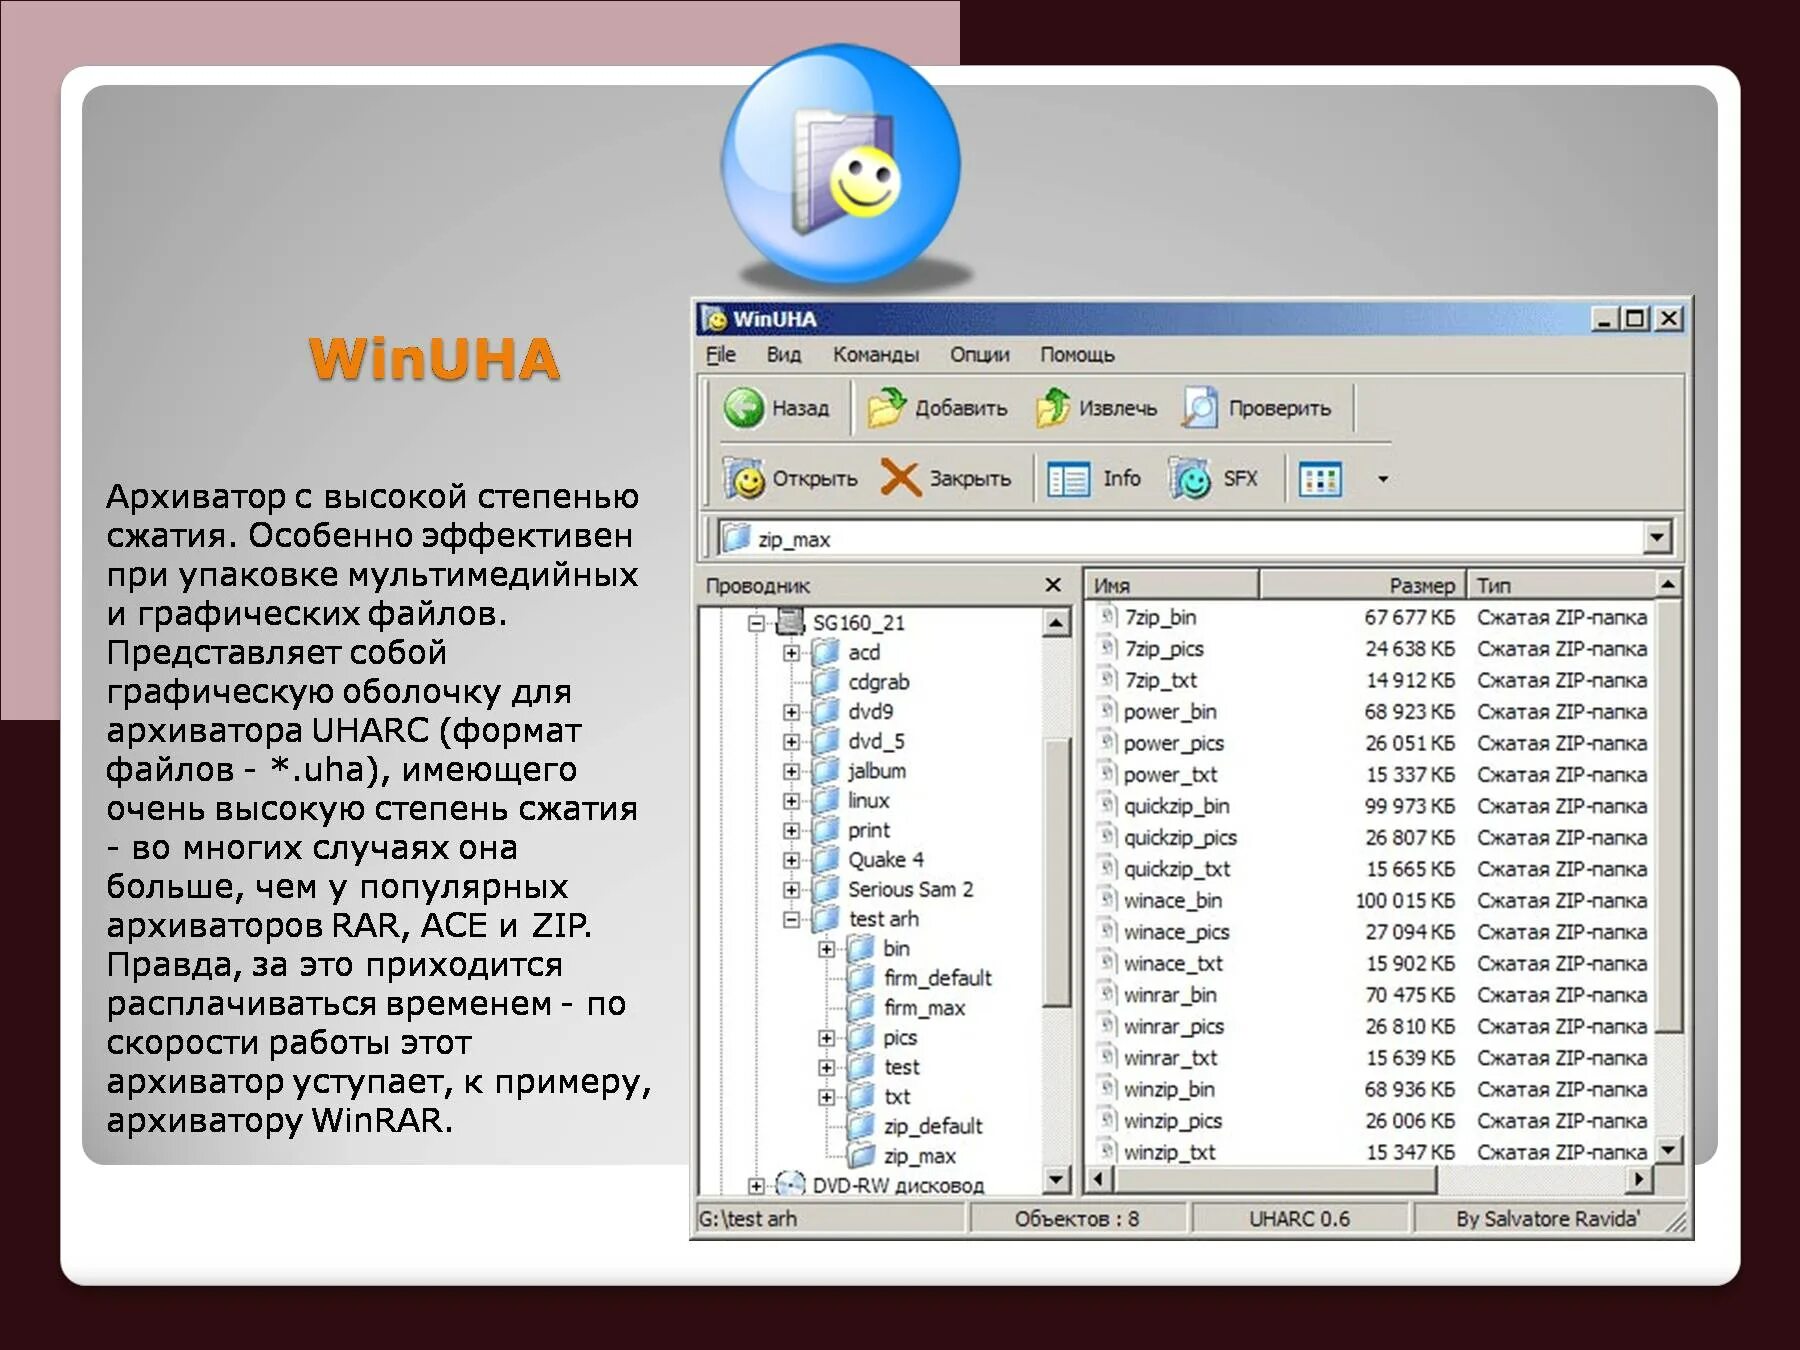Collapse the test arh folder node
The image size is (1800, 1350).
pos(791,919)
